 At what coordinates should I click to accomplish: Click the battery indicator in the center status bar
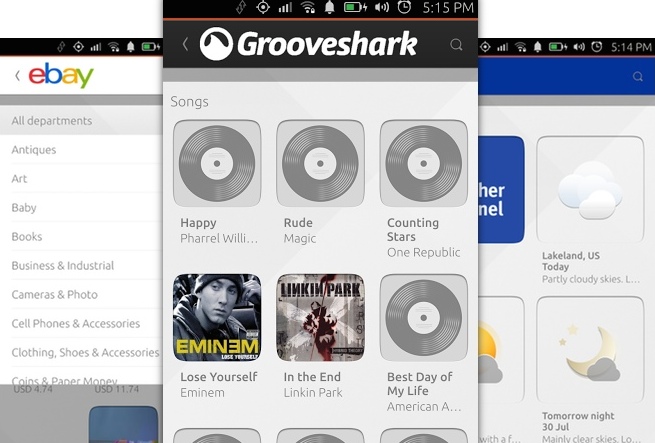pos(354,8)
